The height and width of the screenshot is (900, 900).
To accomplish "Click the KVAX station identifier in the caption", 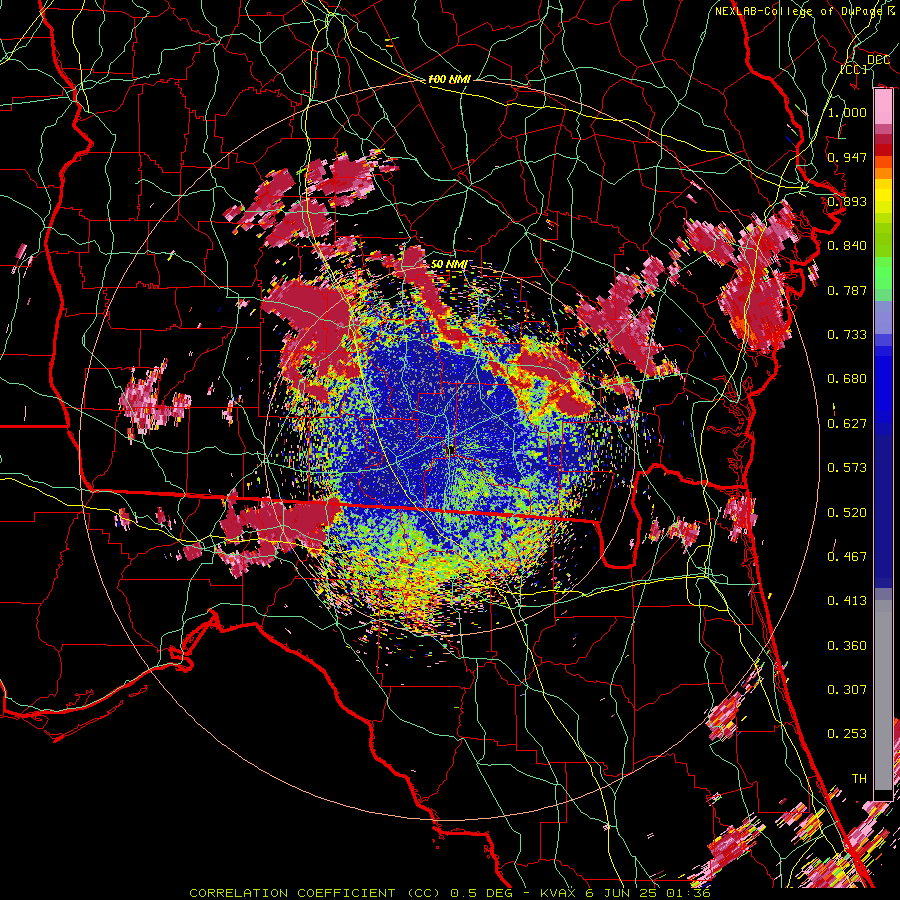I will 560,893.
